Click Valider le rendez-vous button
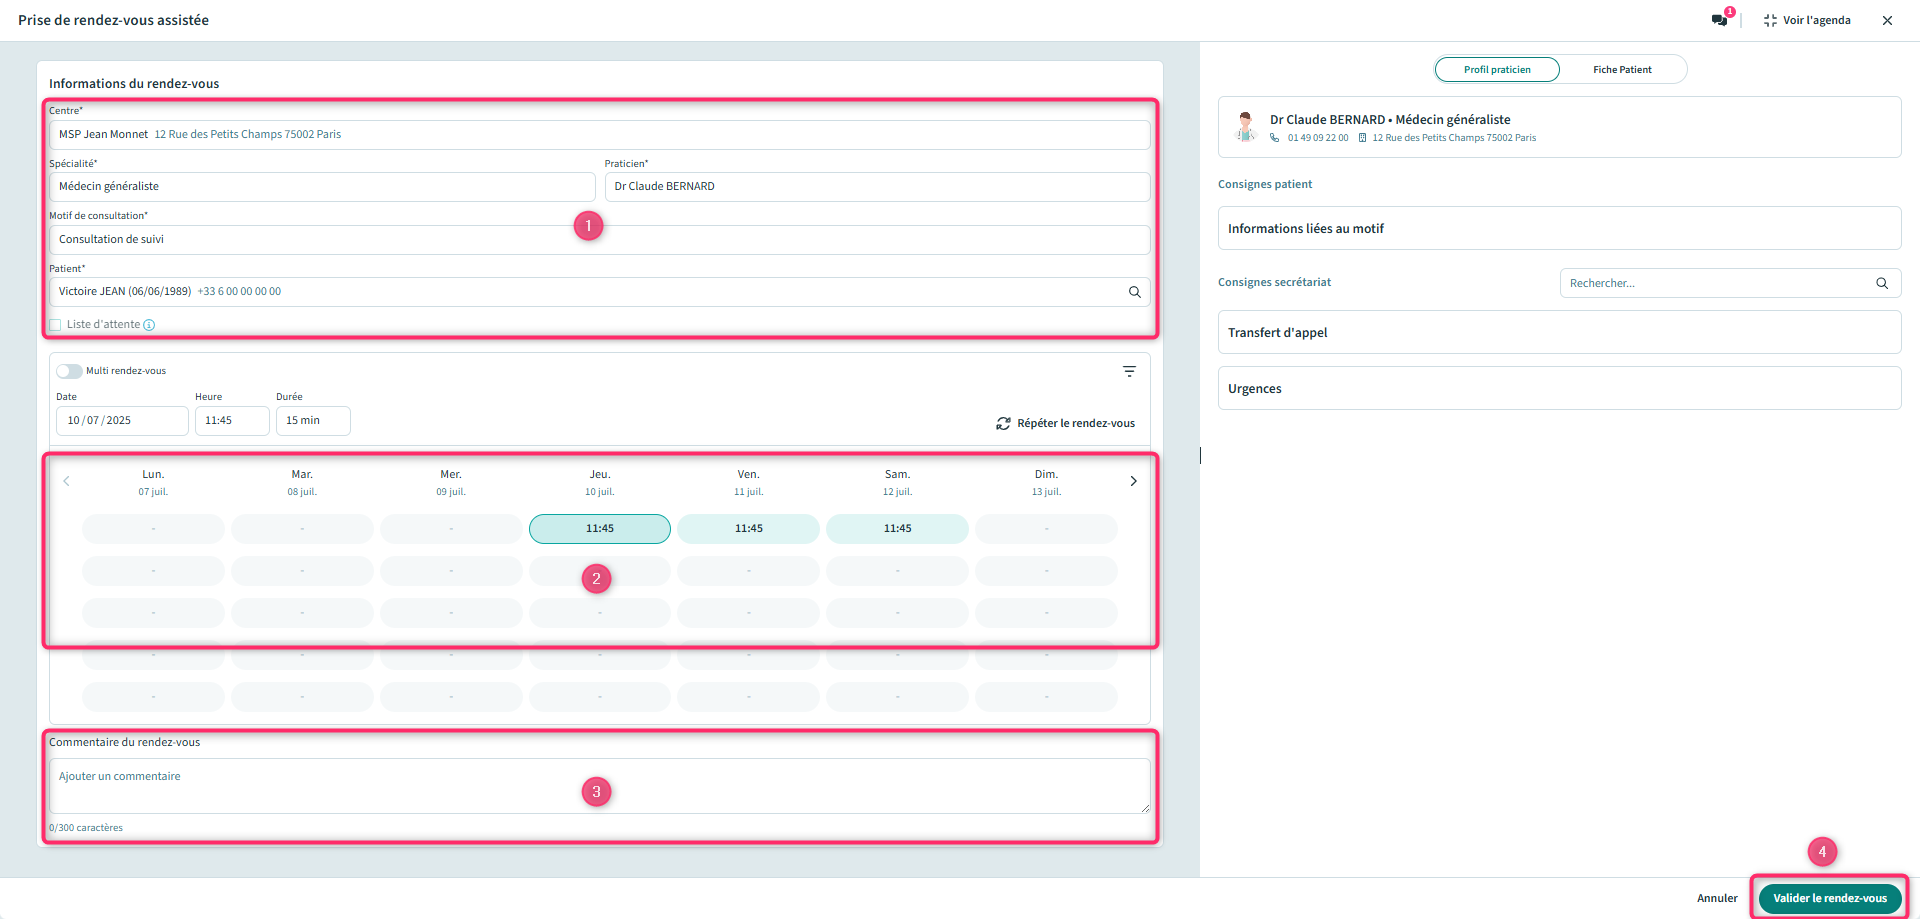 tap(1829, 898)
